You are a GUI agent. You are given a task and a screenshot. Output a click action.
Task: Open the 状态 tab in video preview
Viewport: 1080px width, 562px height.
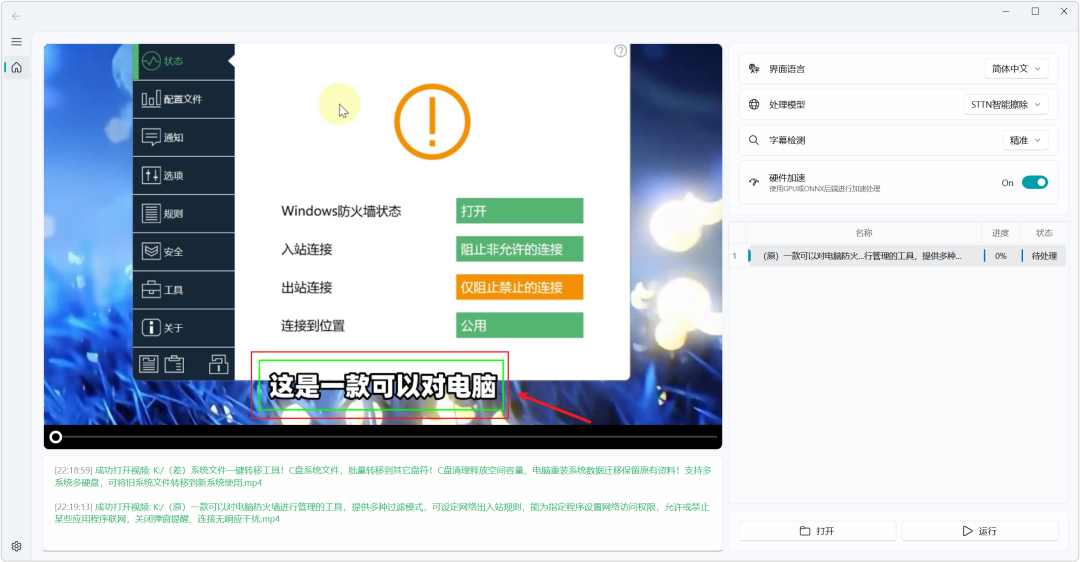tap(184, 61)
